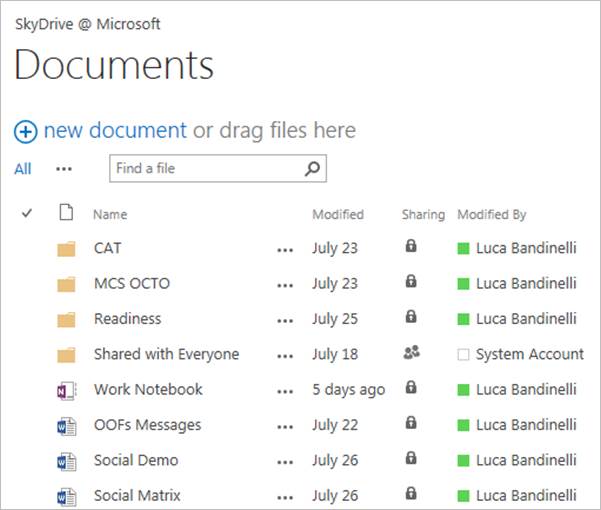Open the CAT folder name link
Image resolution: width=601 pixels, height=510 pixels.
click(x=108, y=248)
